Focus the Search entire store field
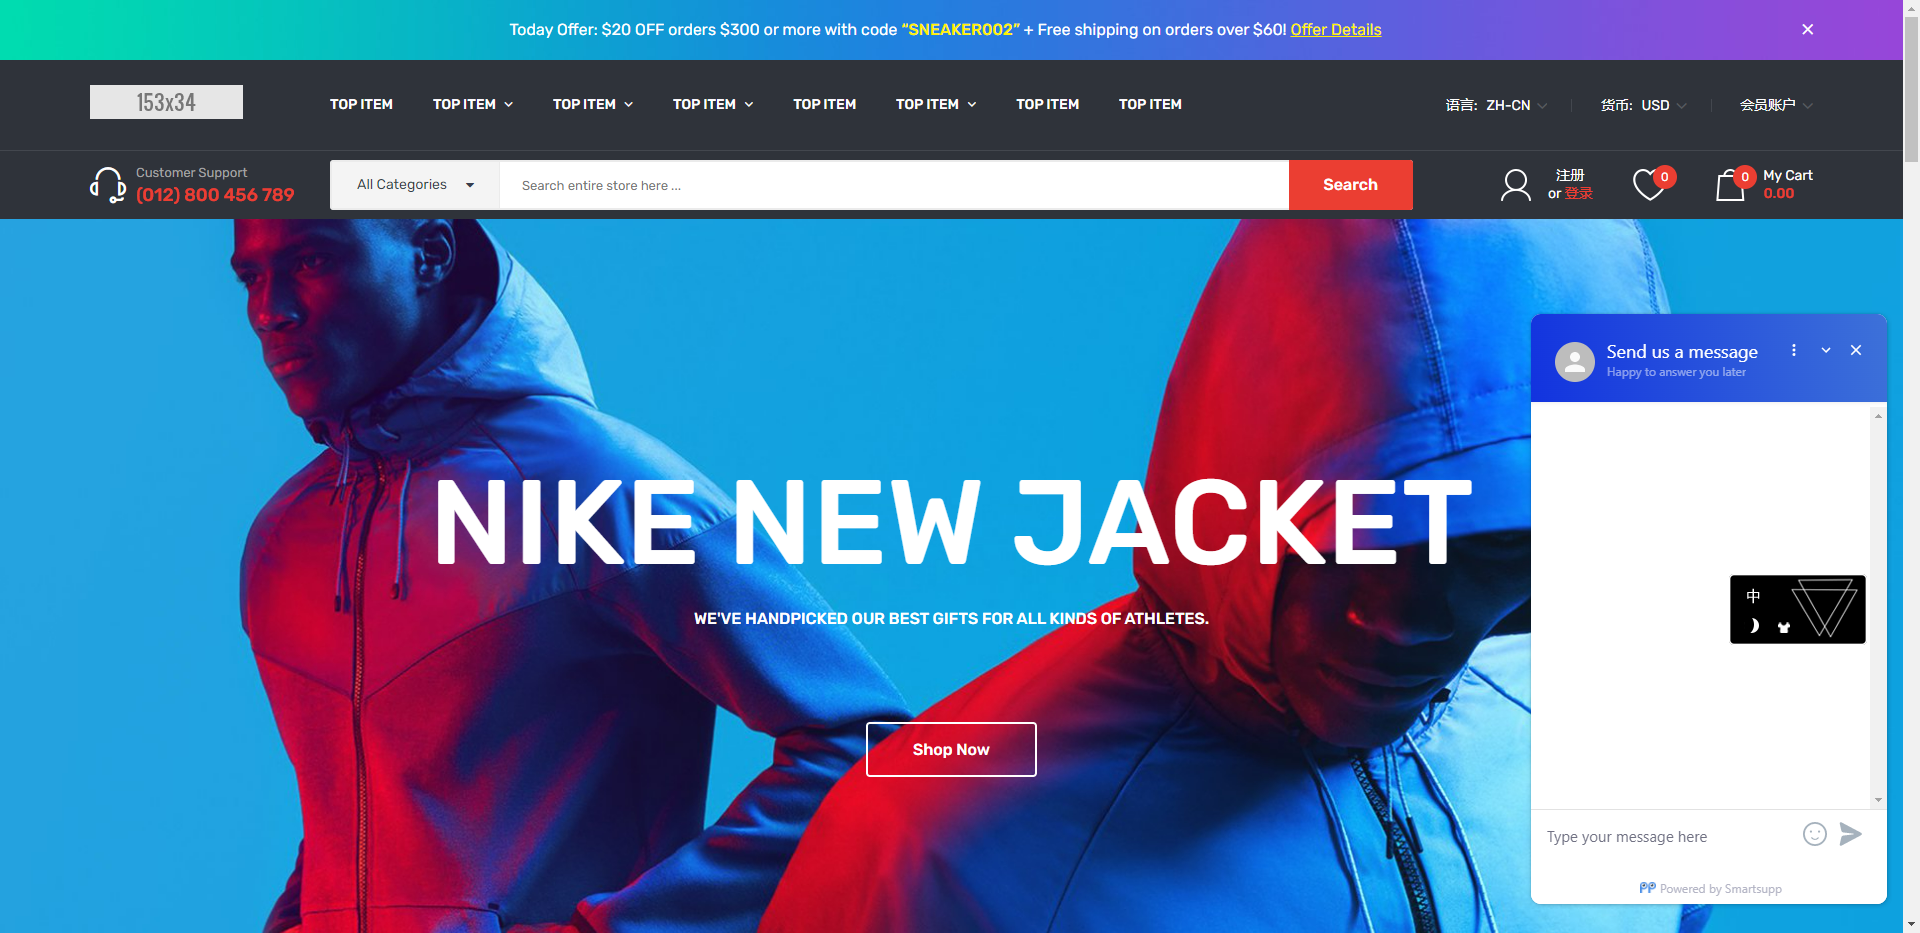Screen dimensions: 1920x933 click(894, 185)
